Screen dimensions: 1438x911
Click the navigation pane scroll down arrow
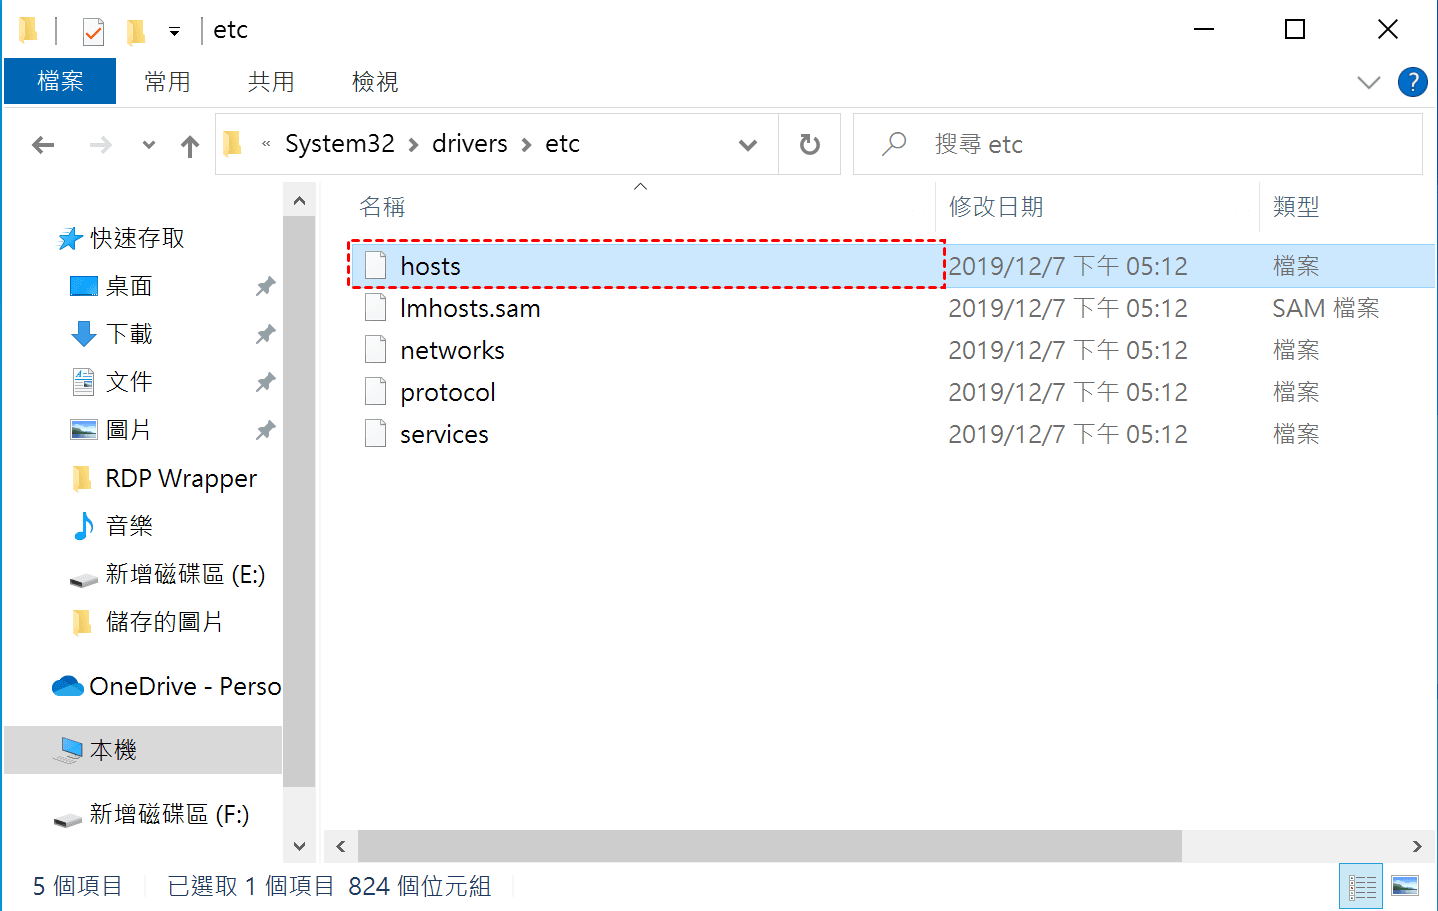point(299,845)
